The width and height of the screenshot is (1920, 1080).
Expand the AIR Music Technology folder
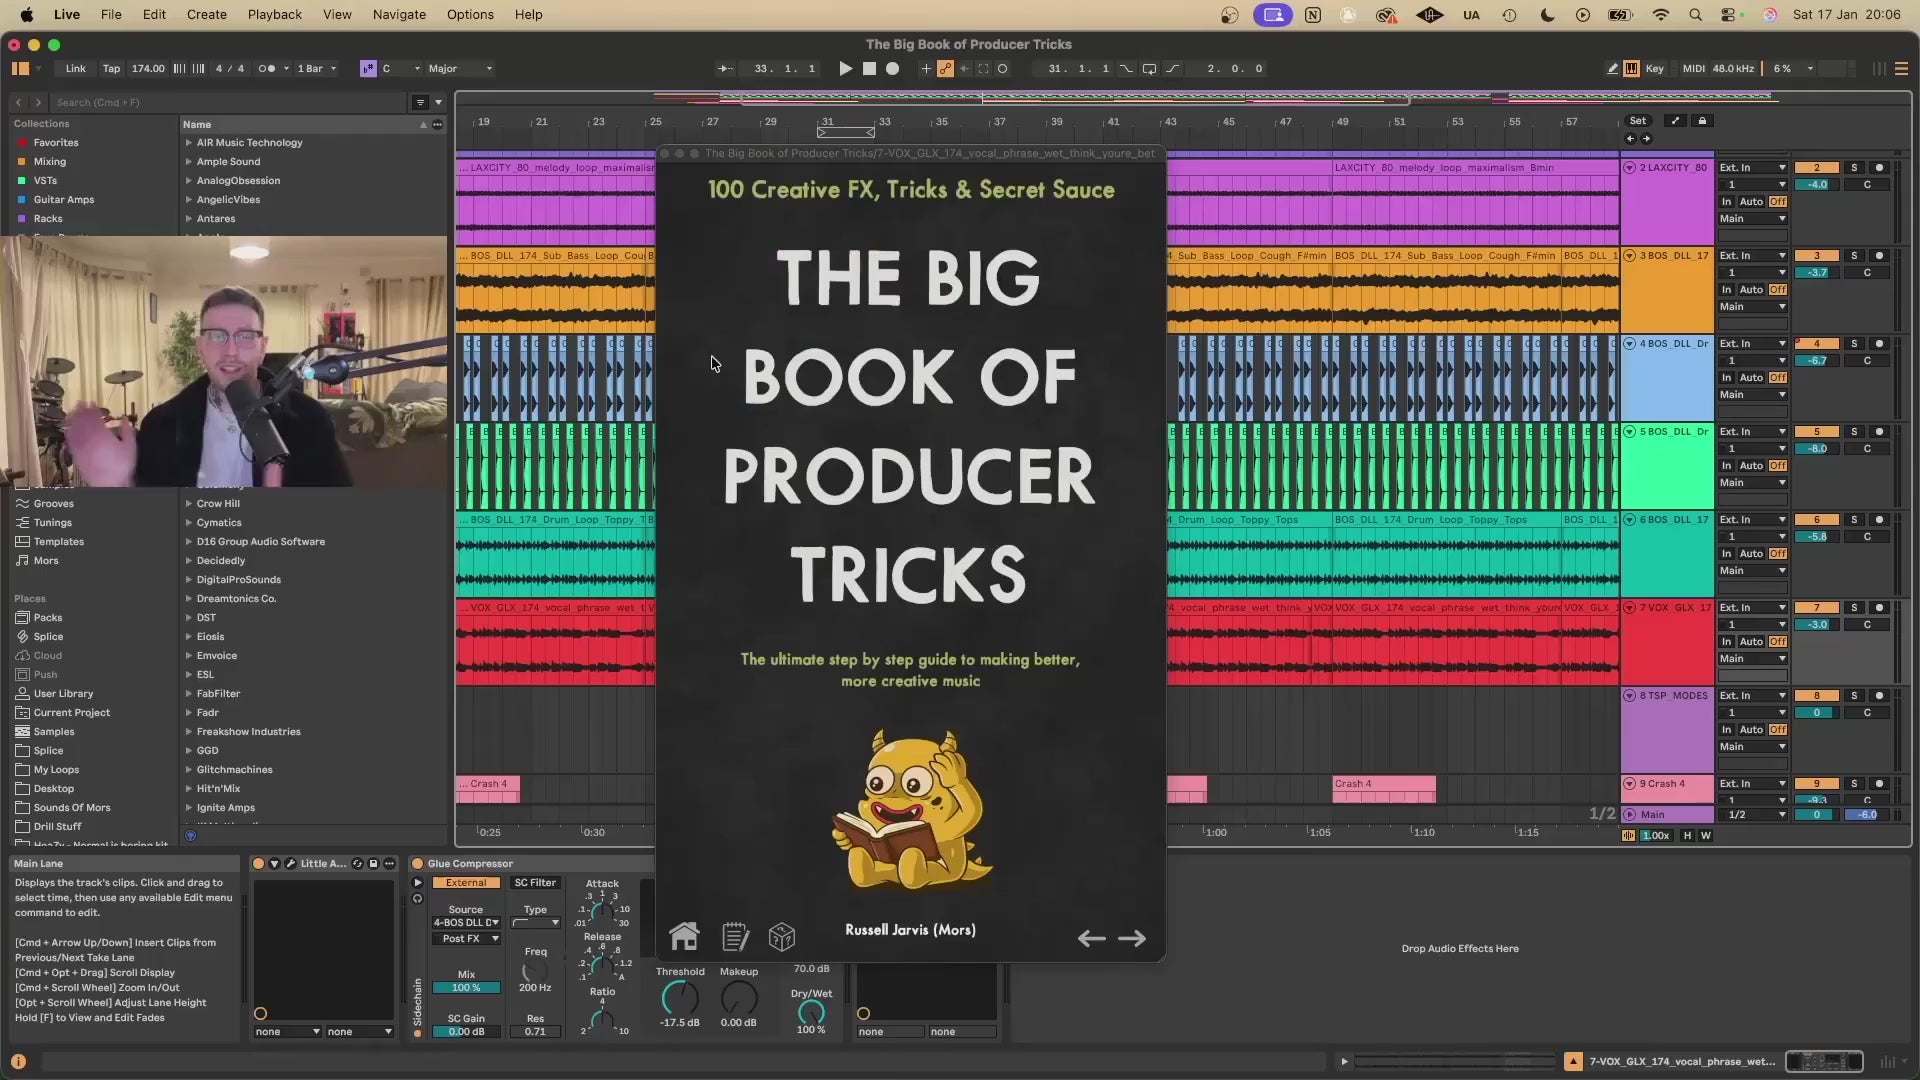pos(188,143)
